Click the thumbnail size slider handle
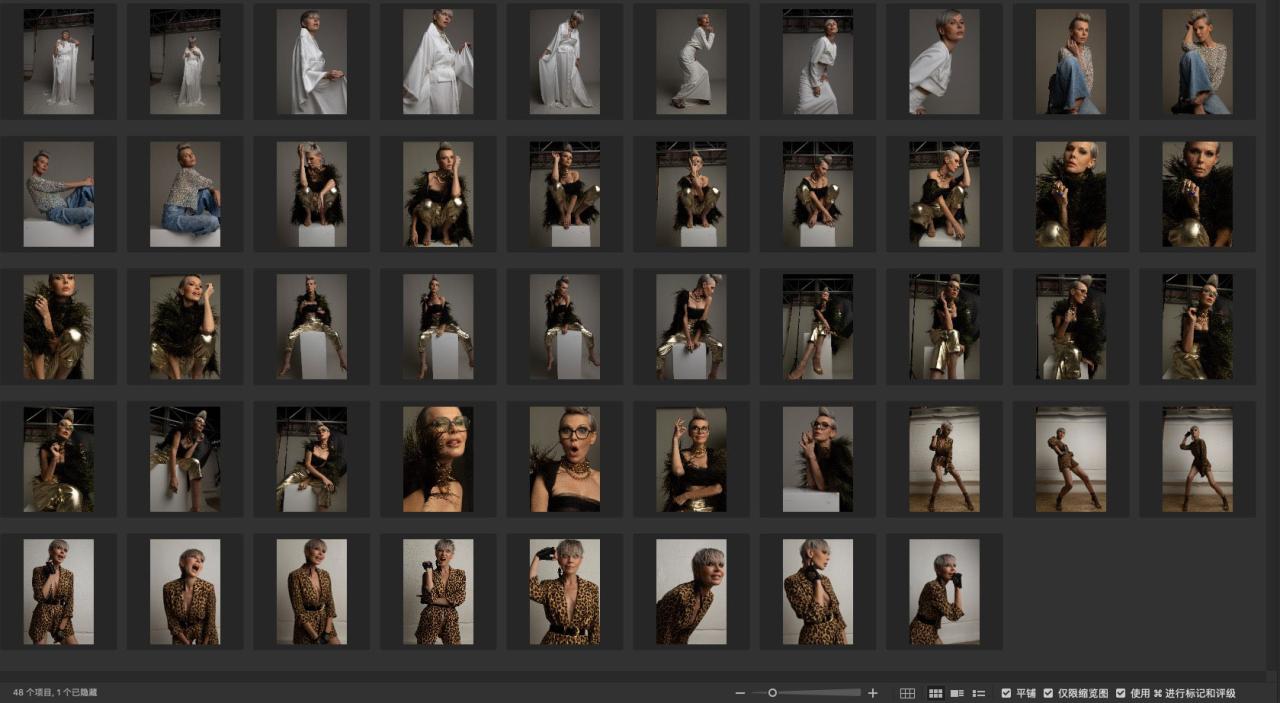The image size is (1280, 703). click(772, 693)
